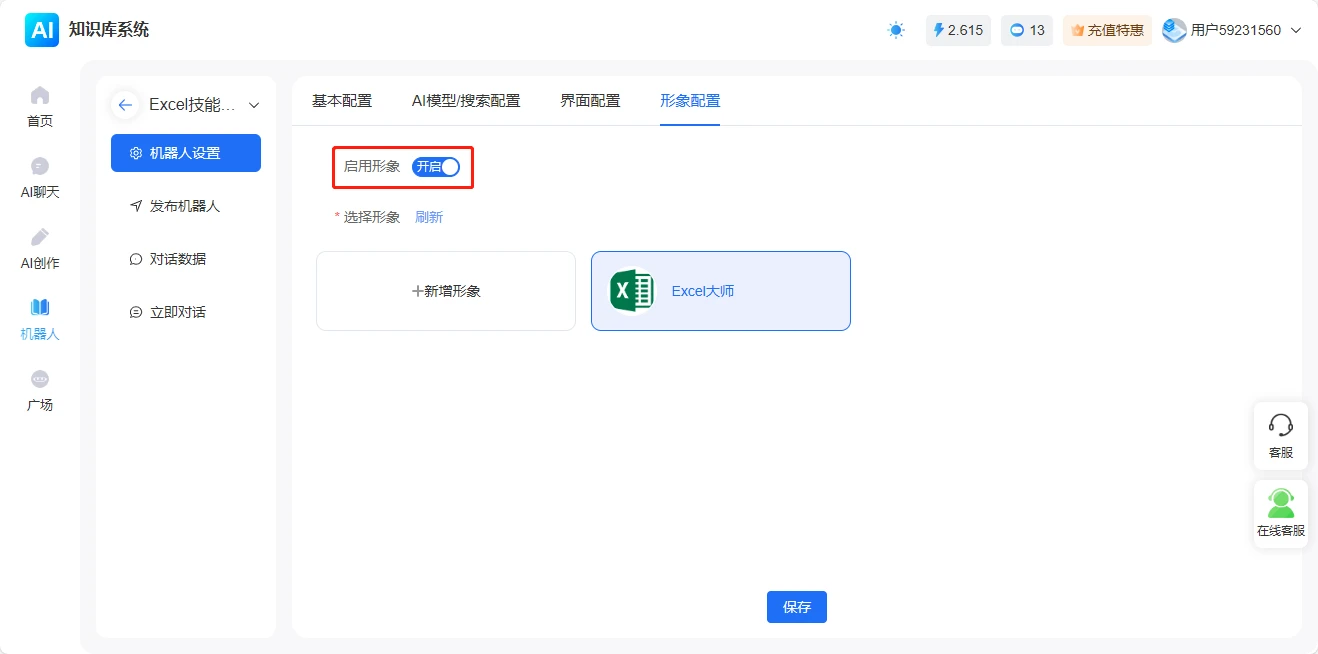This screenshot has width=1318, height=654.
Task: Open the 广场 plaza section
Action: [39, 390]
